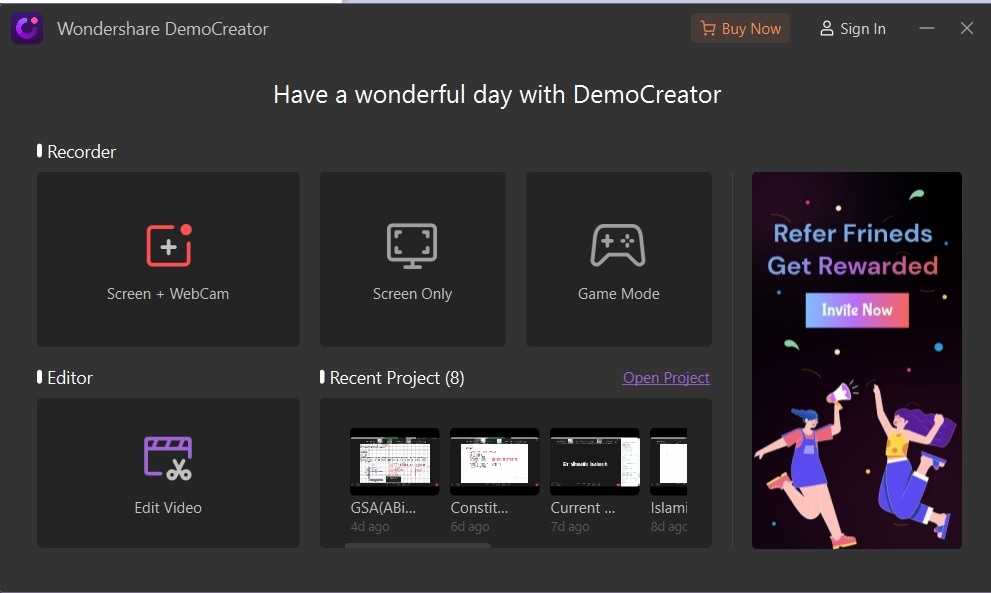Click the 'Recent Project (8)' heading

397,377
